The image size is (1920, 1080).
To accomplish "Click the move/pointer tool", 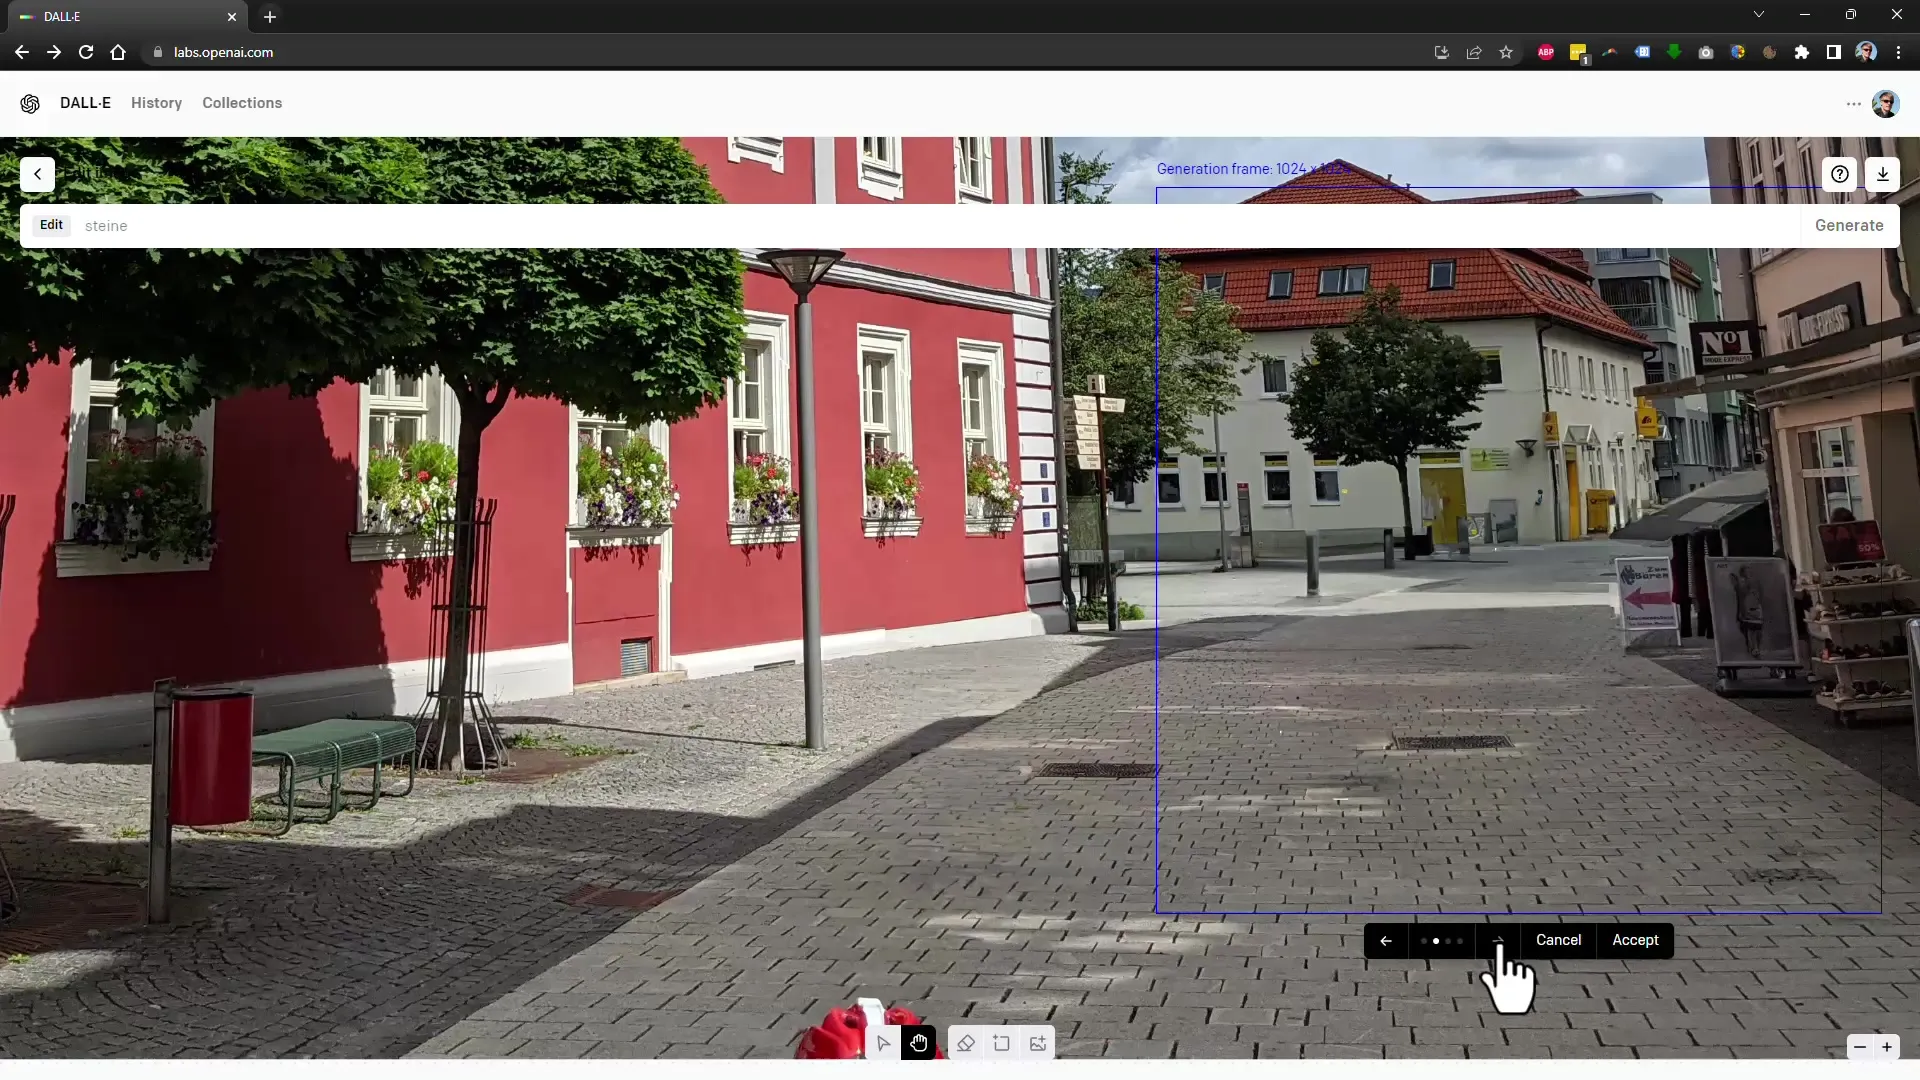I will pos(882,1043).
